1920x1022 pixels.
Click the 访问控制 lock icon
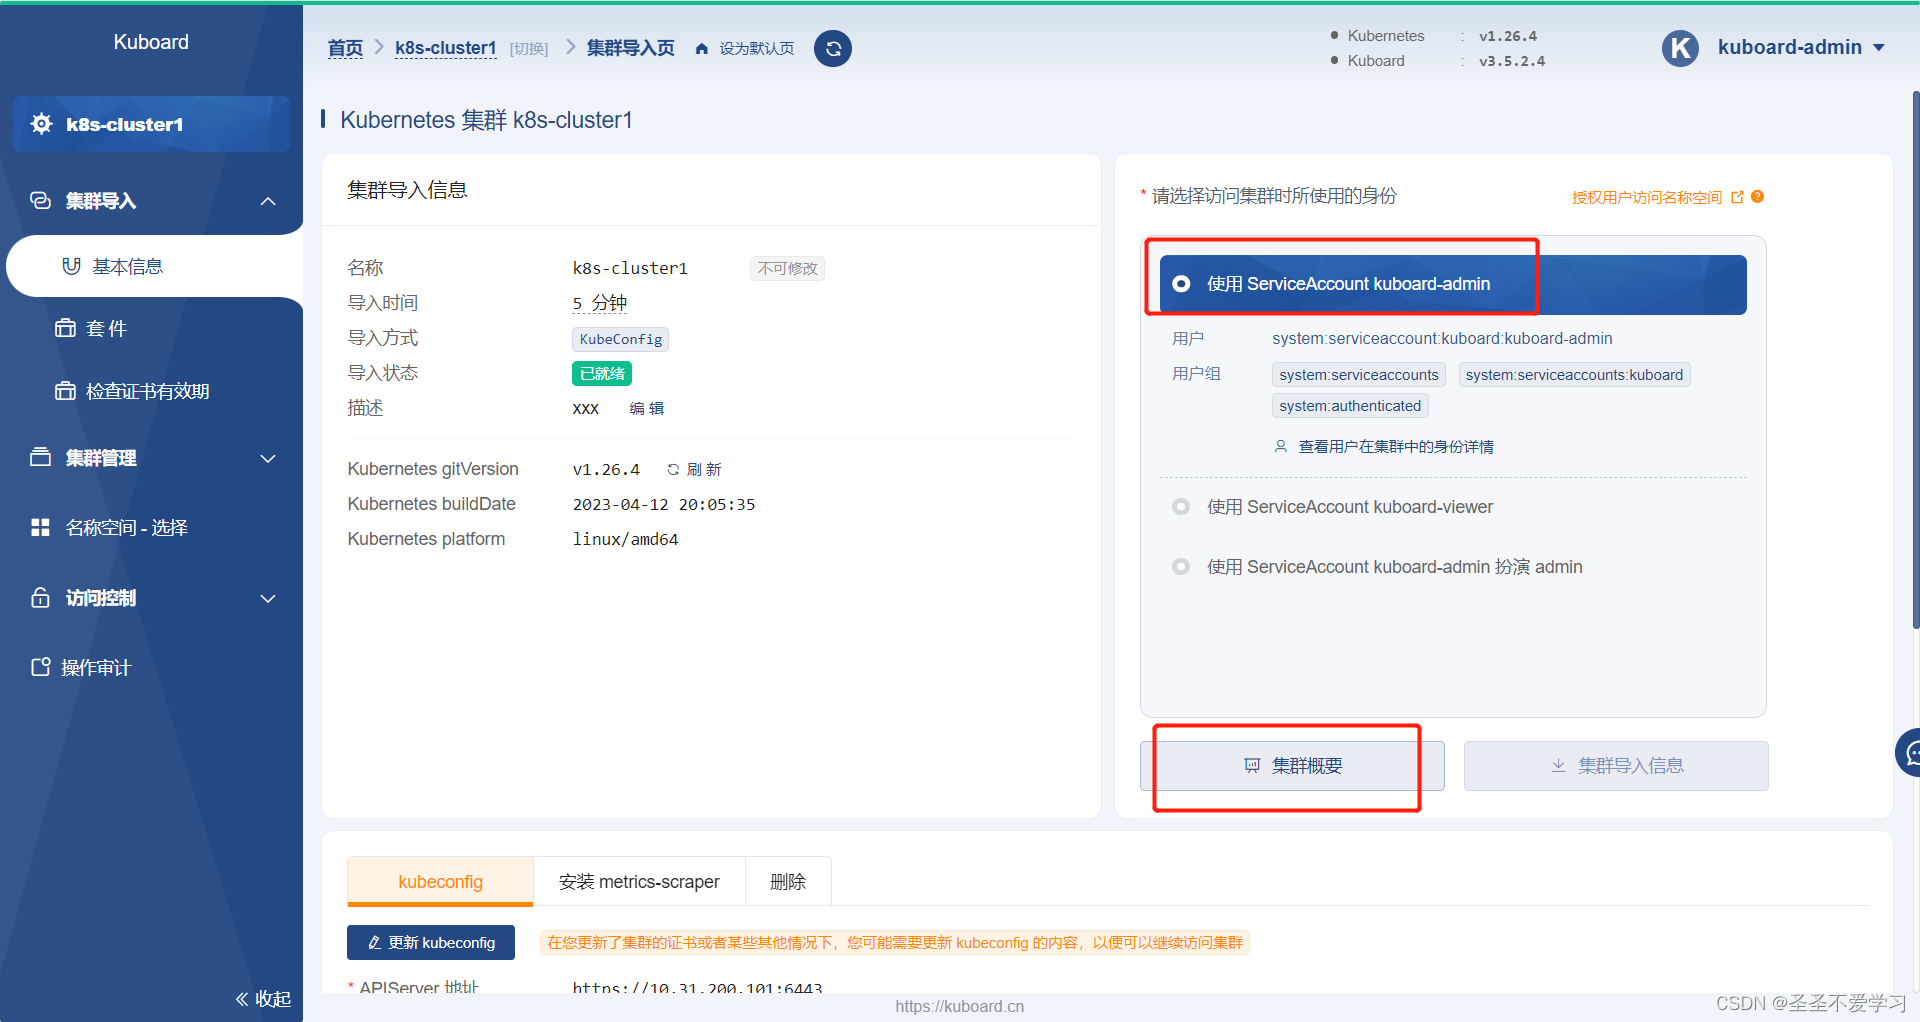[x=40, y=597]
